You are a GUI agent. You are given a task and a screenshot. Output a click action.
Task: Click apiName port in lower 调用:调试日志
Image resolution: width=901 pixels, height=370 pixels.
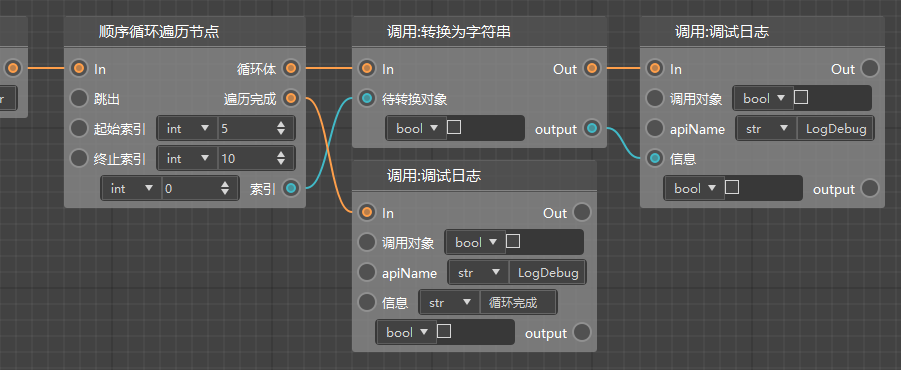[367, 272]
